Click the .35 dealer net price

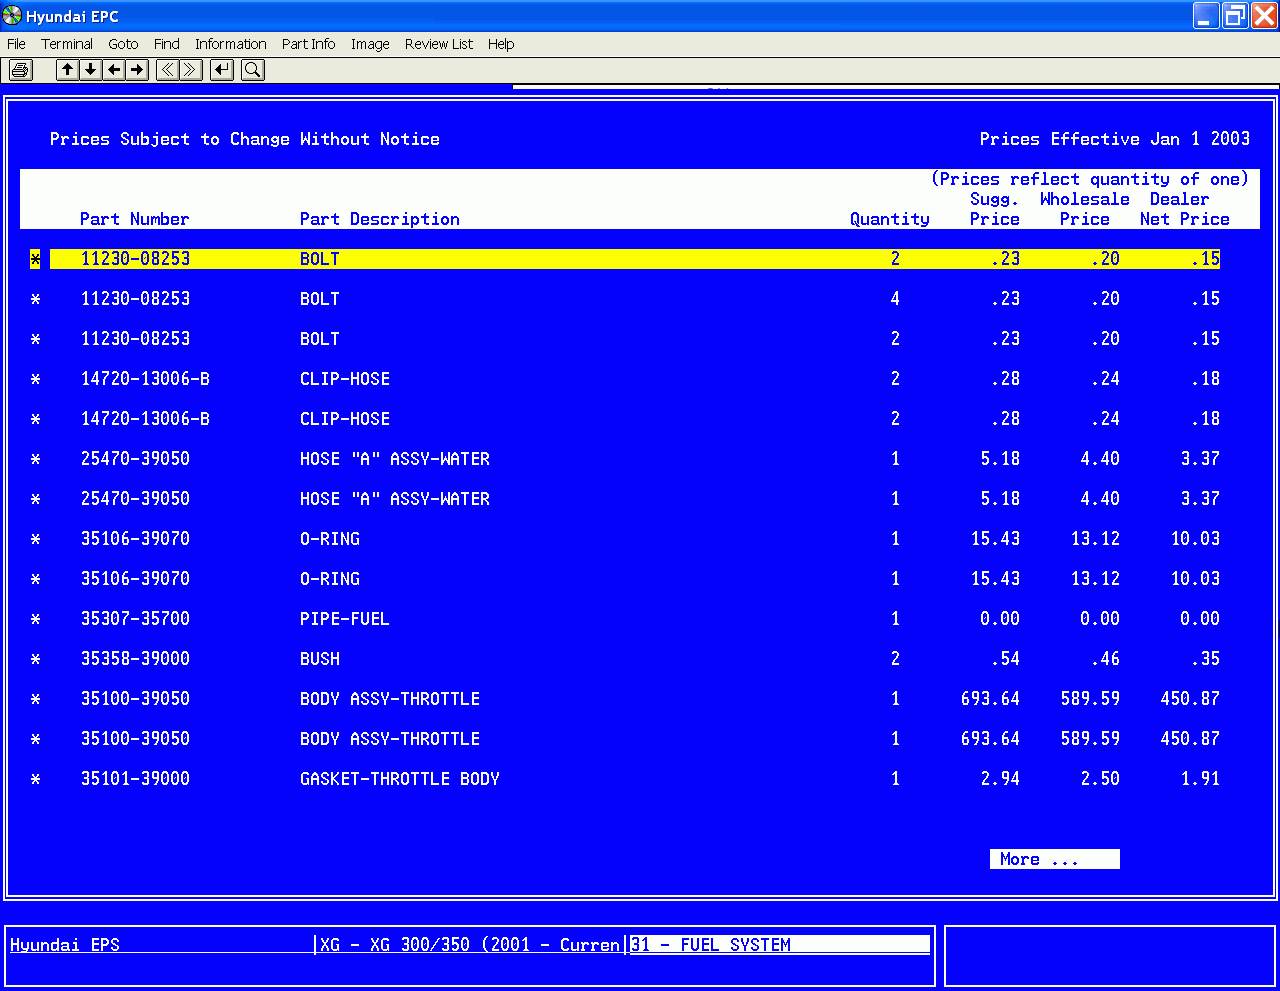[x=1206, y=659]
